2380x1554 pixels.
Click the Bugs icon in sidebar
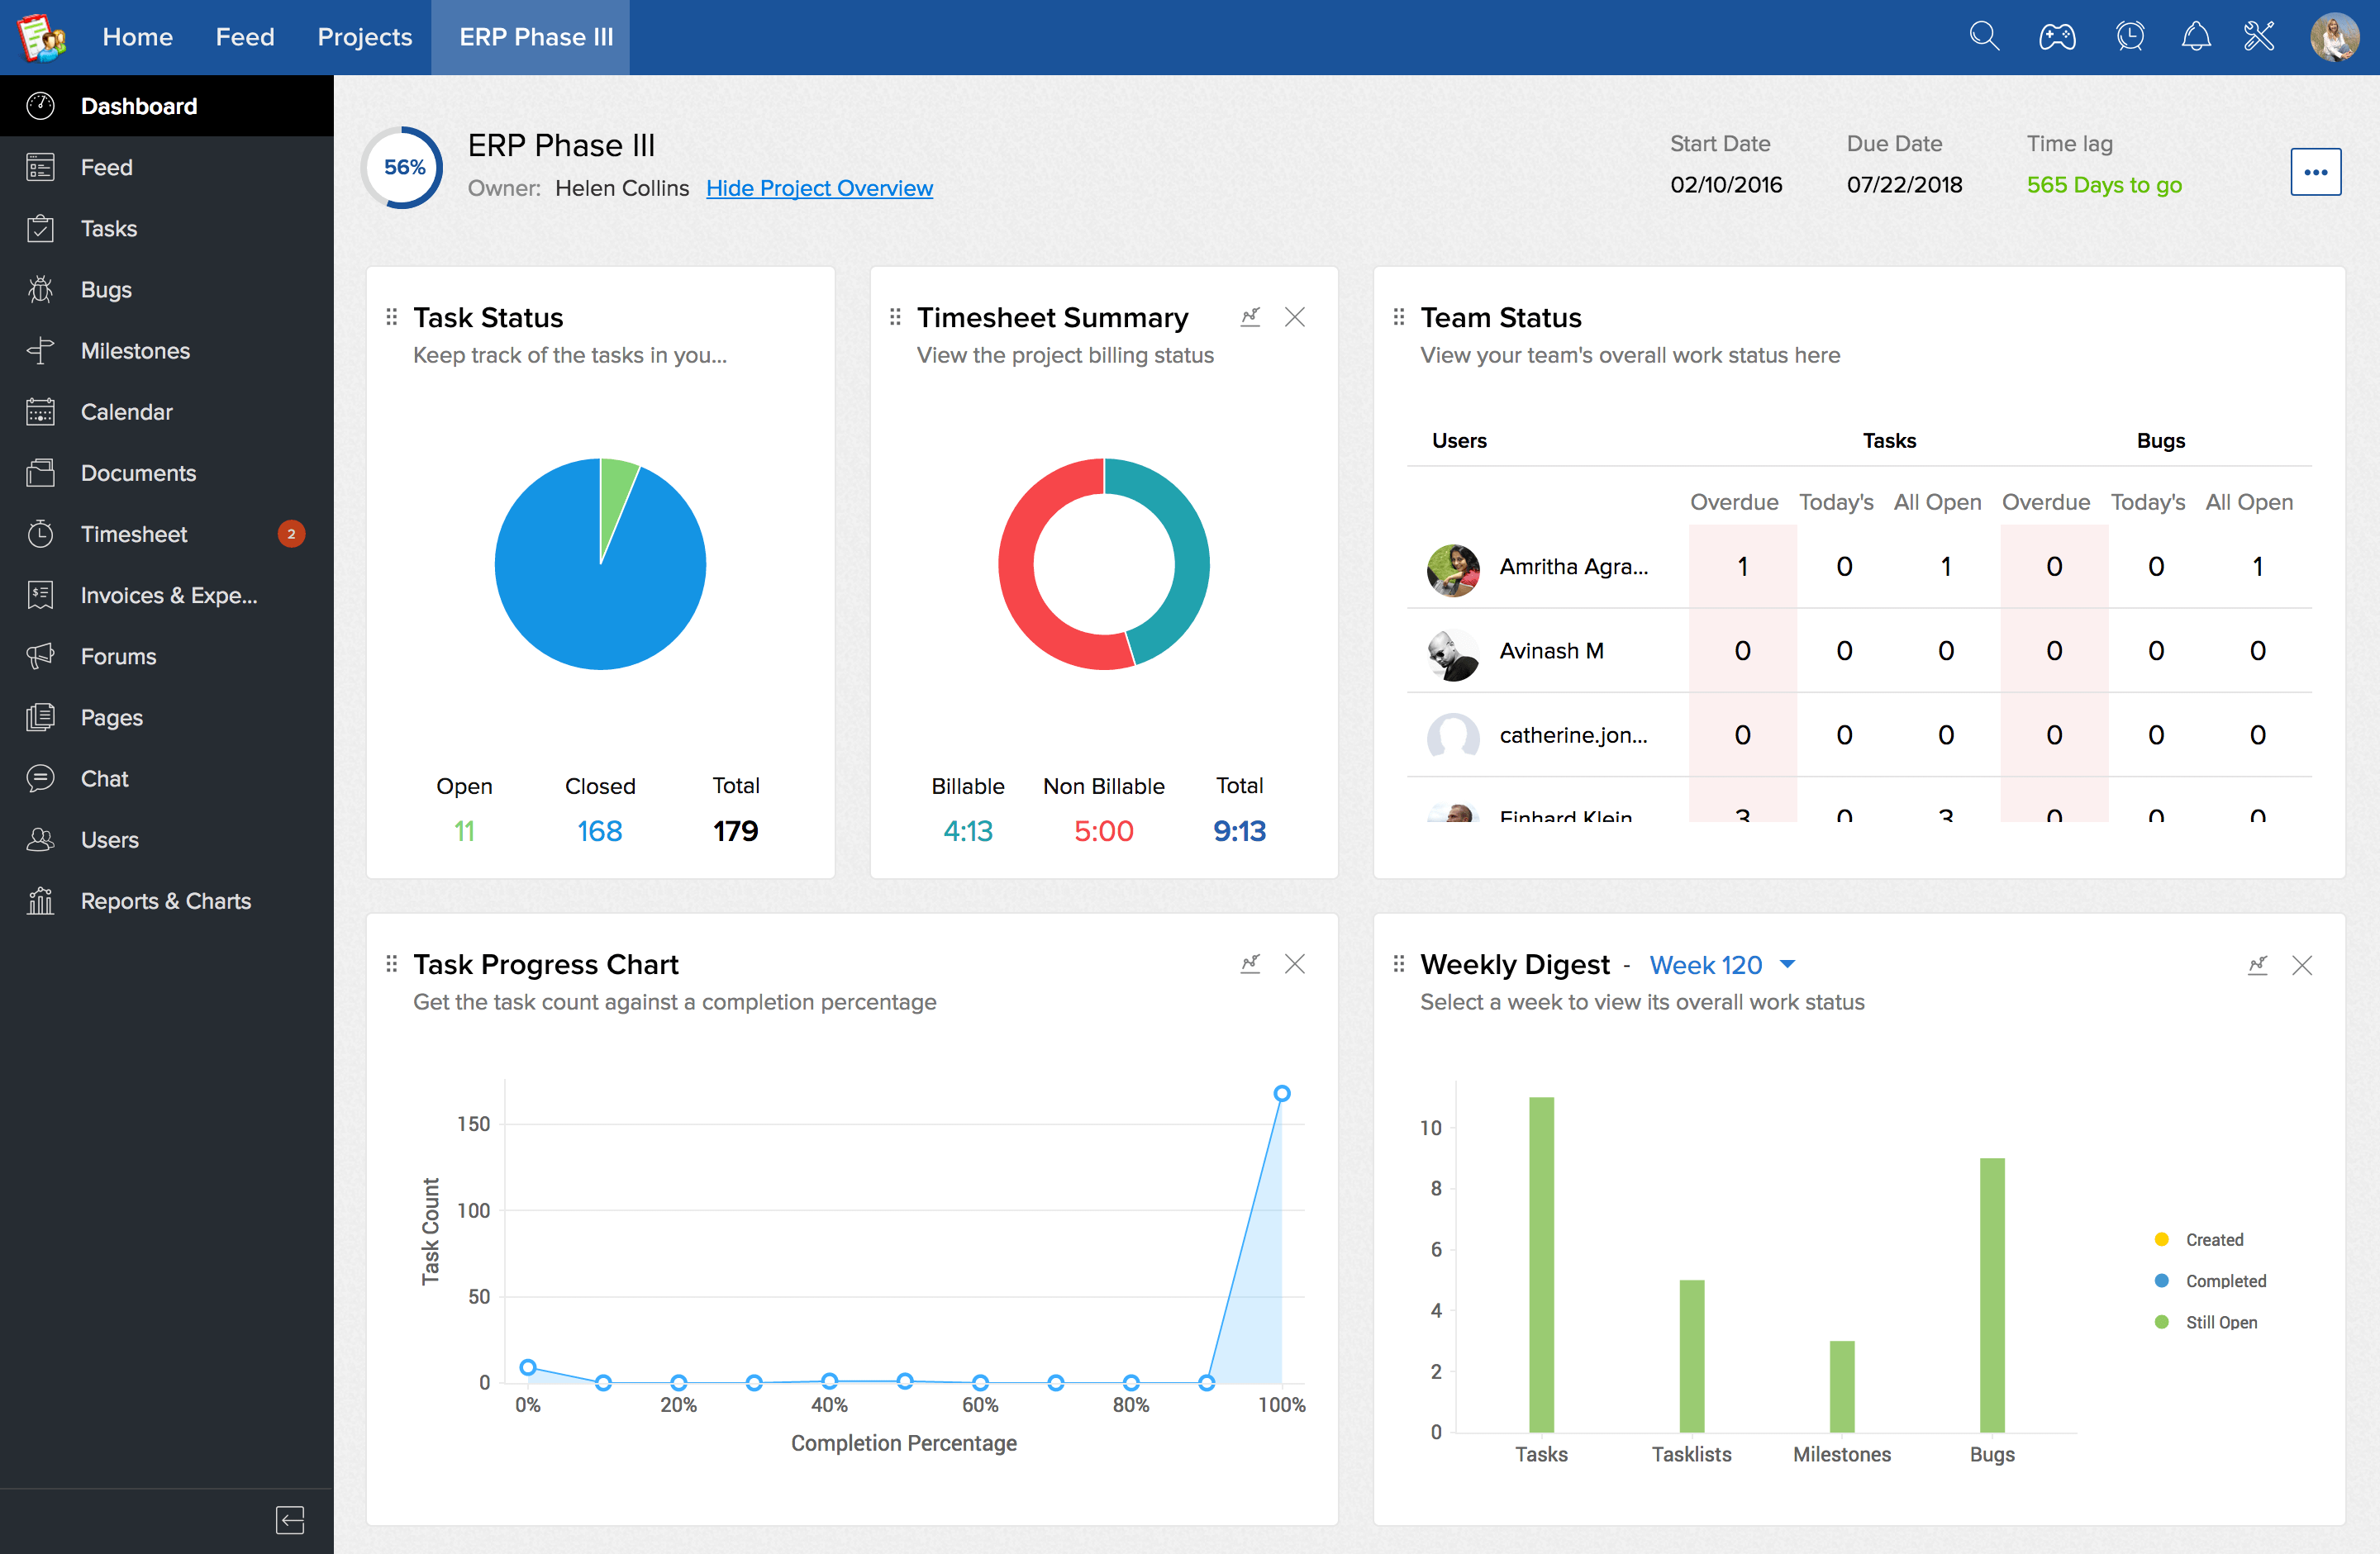point(41,288)
